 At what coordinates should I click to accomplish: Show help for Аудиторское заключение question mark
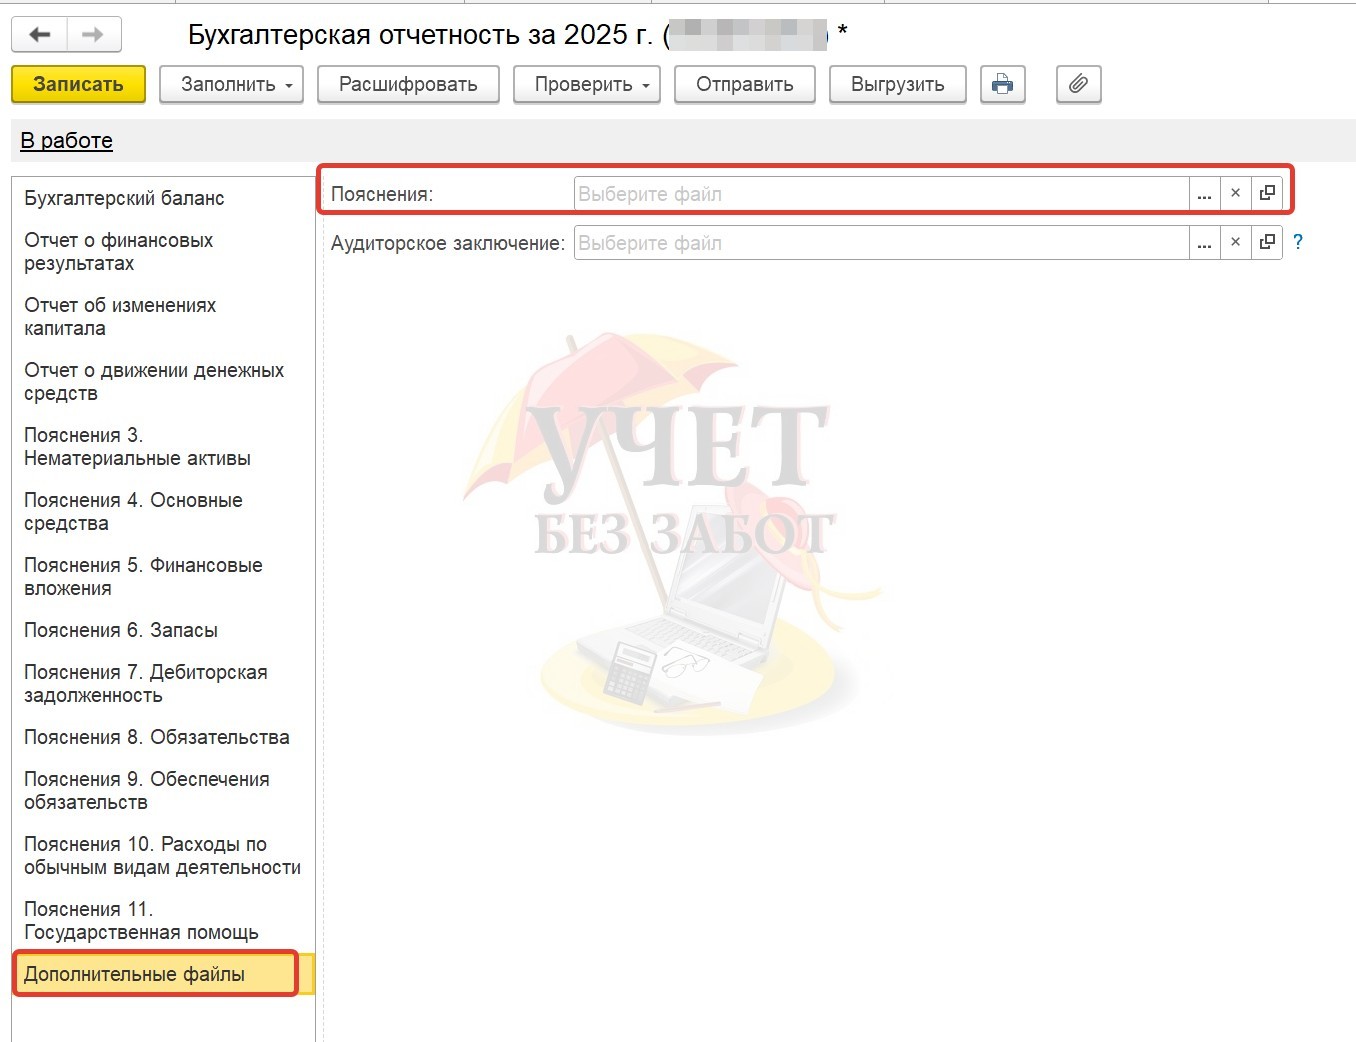point(1298,242)
